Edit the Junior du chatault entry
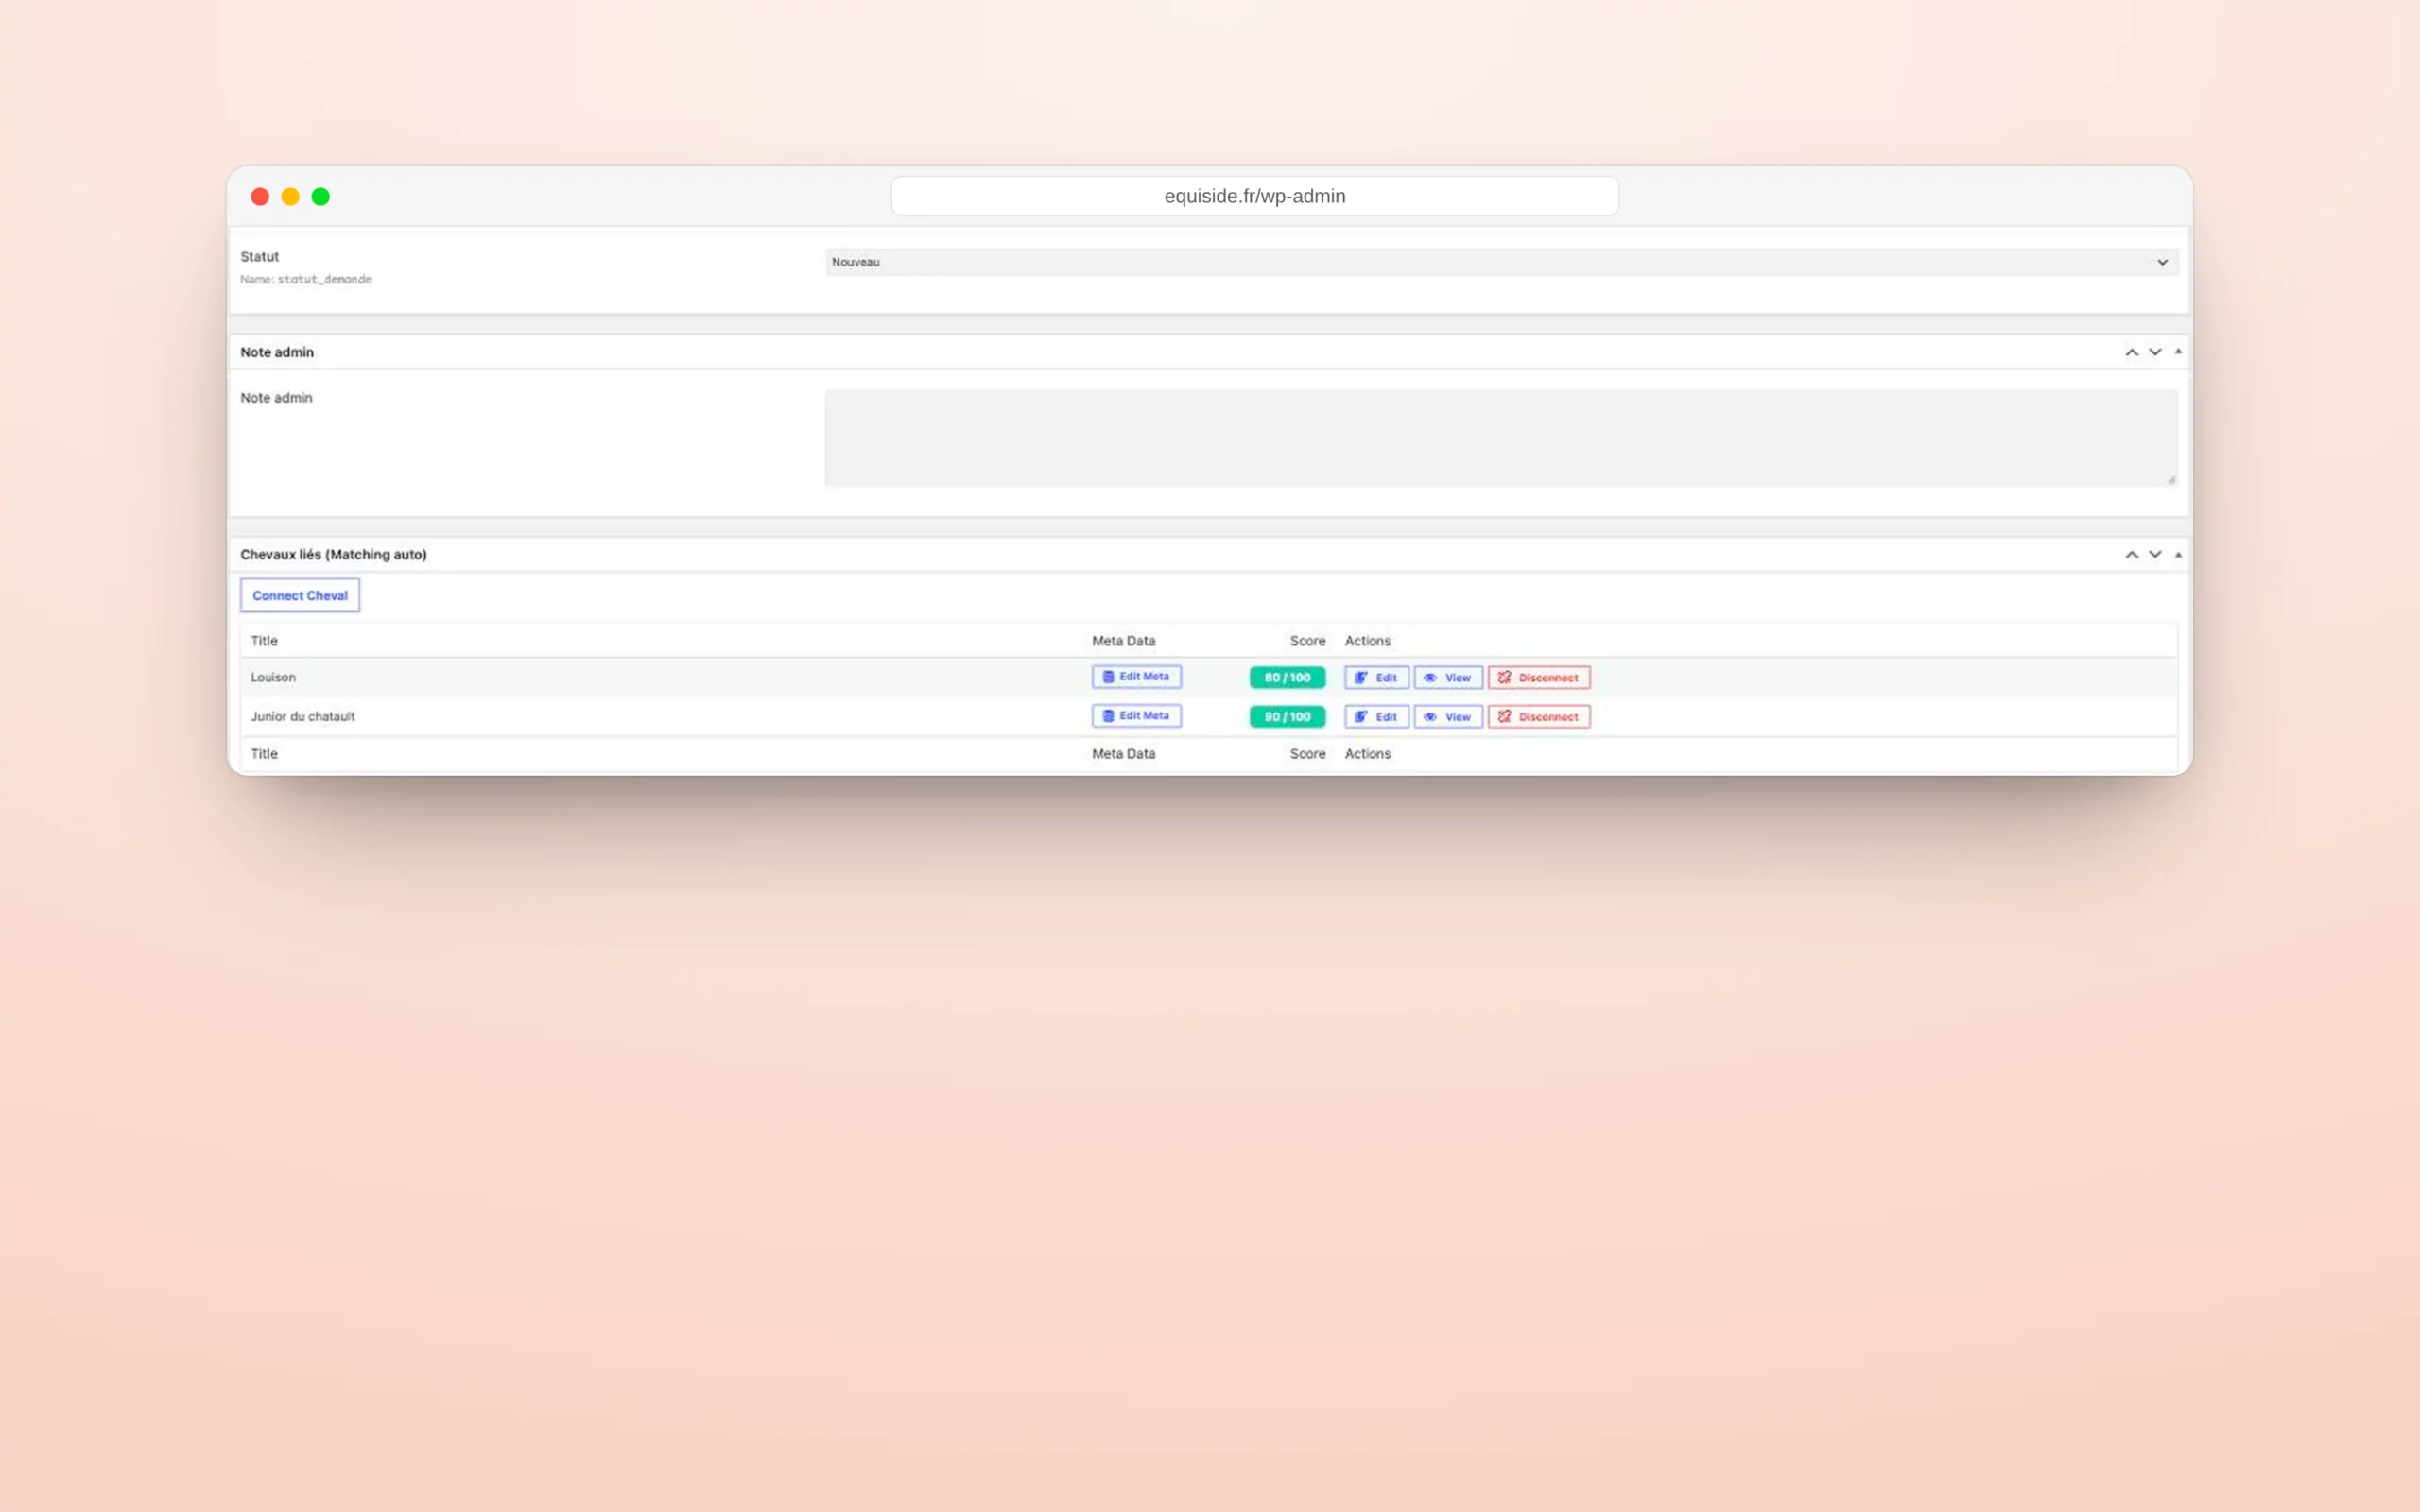This screenshot has width=2420, height=1512. point(1376,717)
